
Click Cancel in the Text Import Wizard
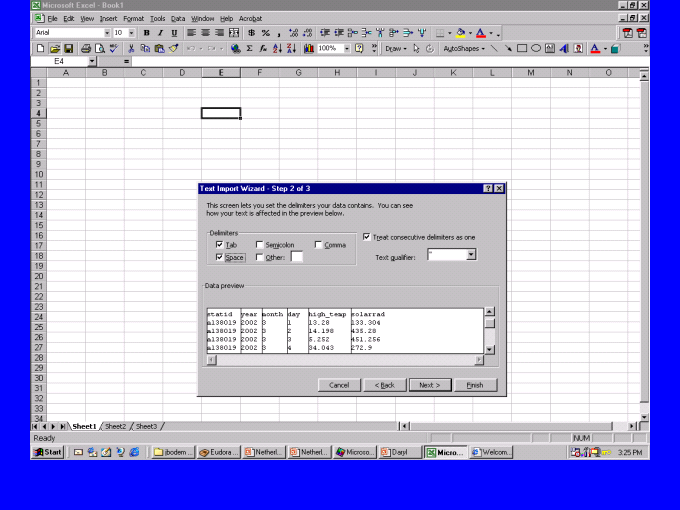339,385
